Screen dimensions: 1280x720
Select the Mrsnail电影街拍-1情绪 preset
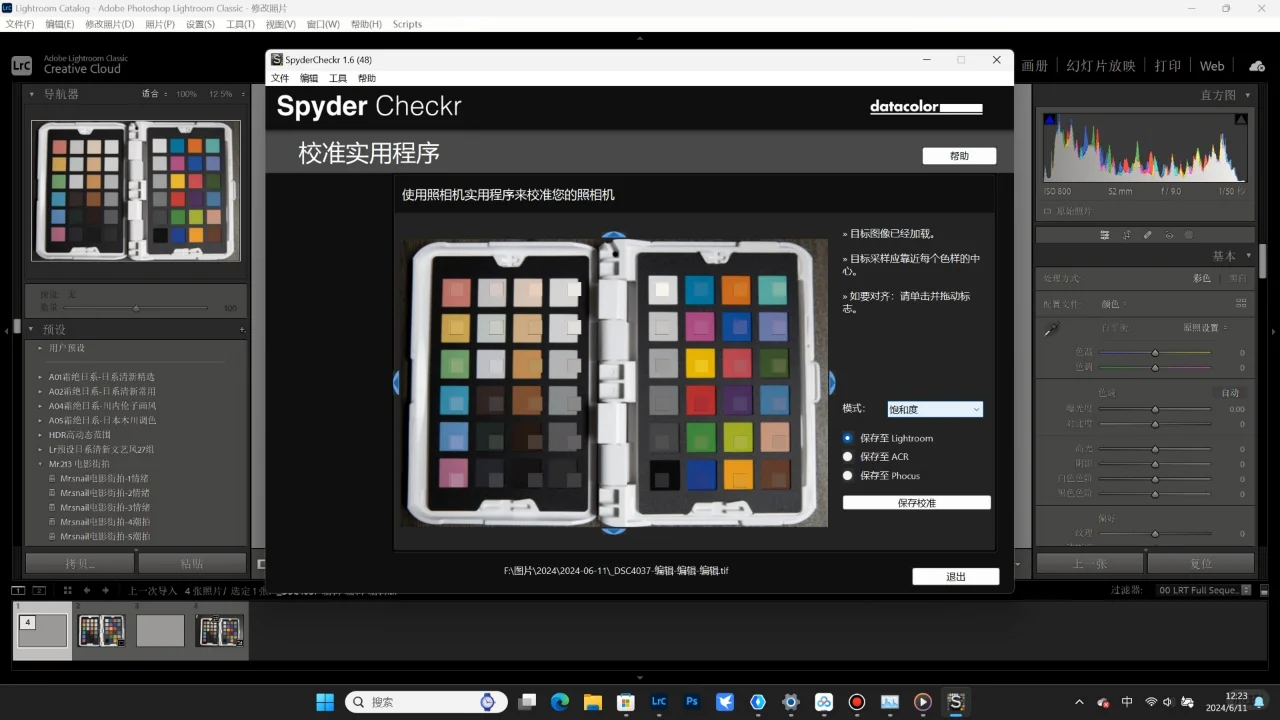[x=105, y=479]
